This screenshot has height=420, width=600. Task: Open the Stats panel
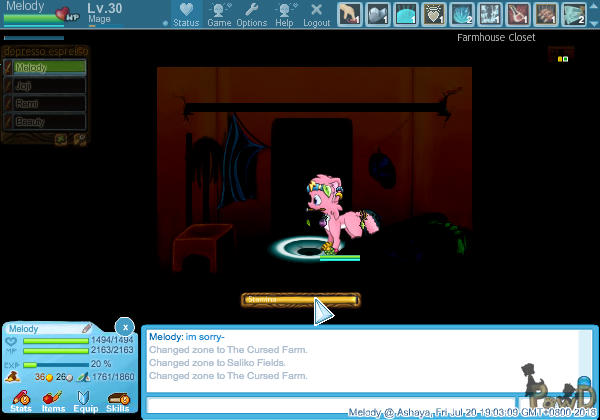(20, 401)
